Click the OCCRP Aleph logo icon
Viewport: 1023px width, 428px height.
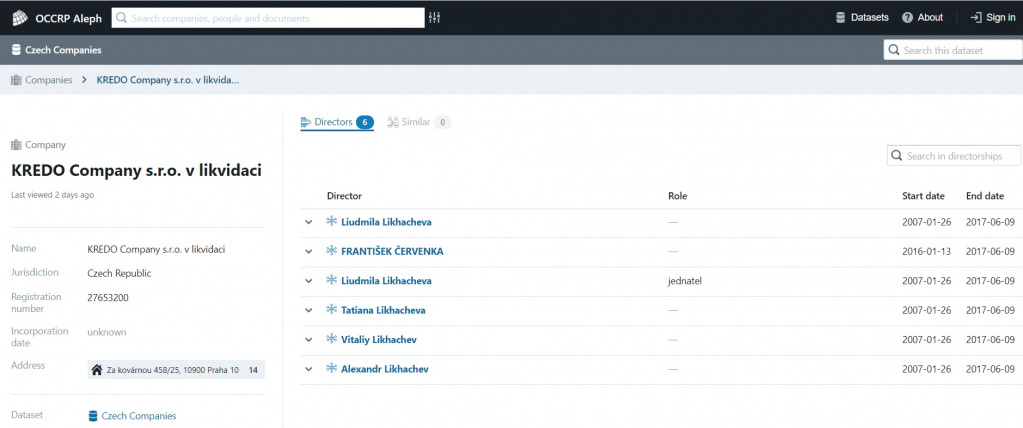19,18
